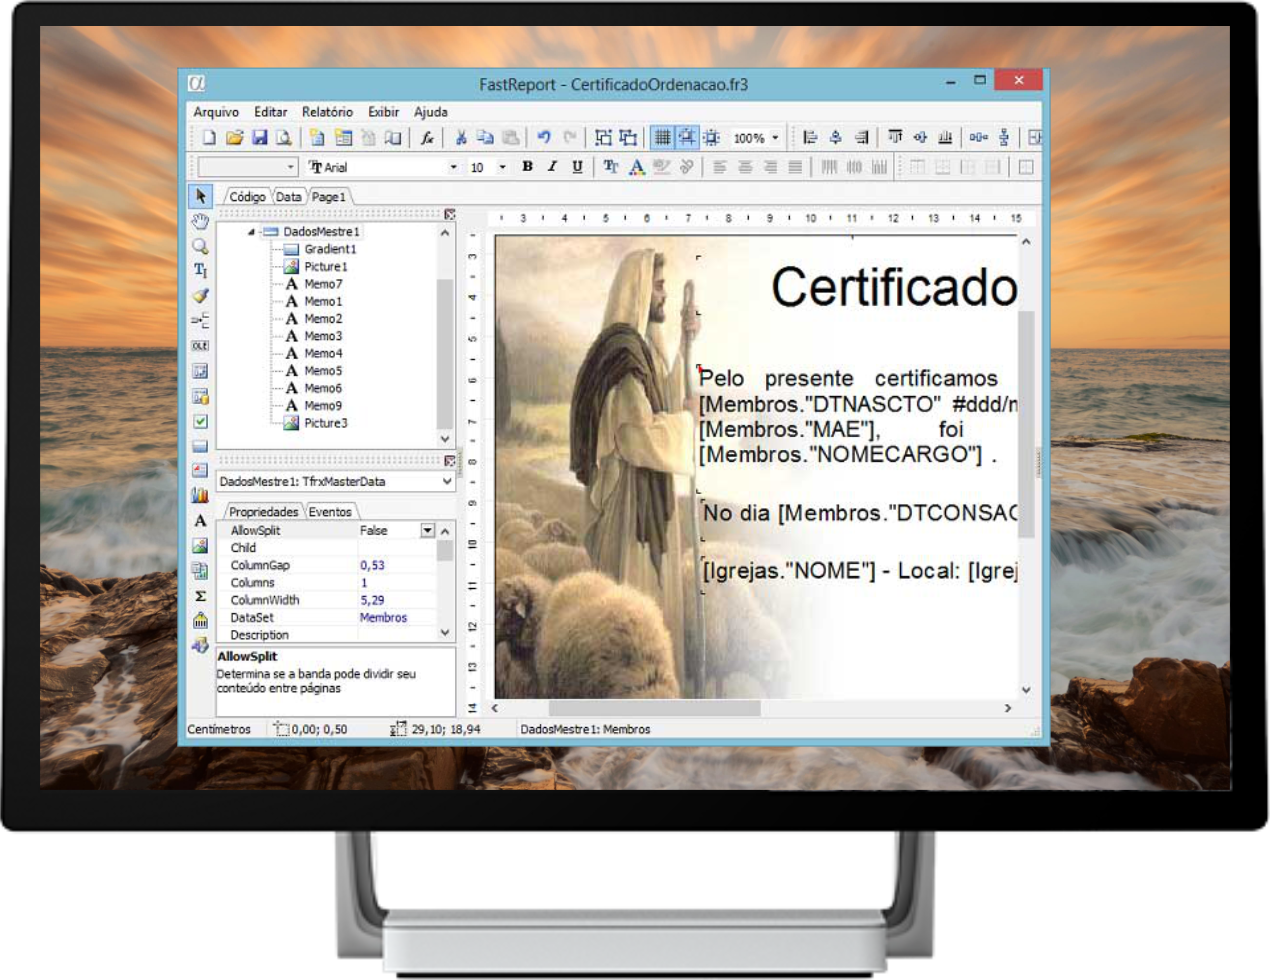Image resolution: width=1270 pixels, height=980 pixels.
Task: Open the font color picker
Action: tap(637, 167)
